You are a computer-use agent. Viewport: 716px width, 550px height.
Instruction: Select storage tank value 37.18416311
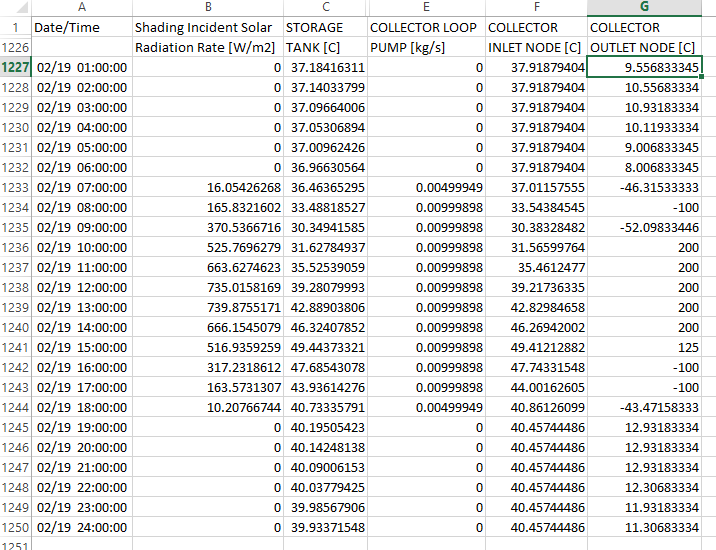point(326,68)
